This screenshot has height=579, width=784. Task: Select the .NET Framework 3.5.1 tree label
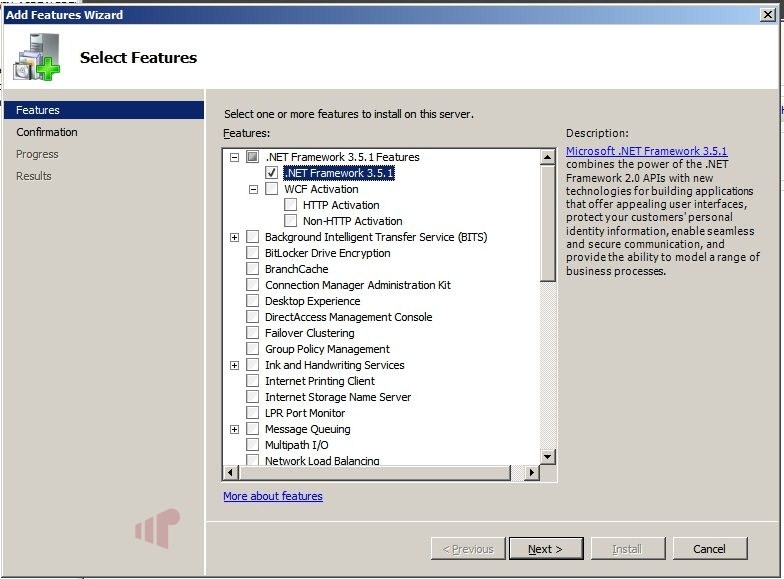(339, 173)
